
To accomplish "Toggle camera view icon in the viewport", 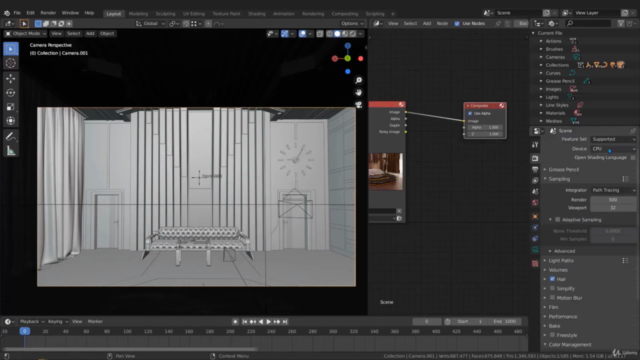I will 358,105.
